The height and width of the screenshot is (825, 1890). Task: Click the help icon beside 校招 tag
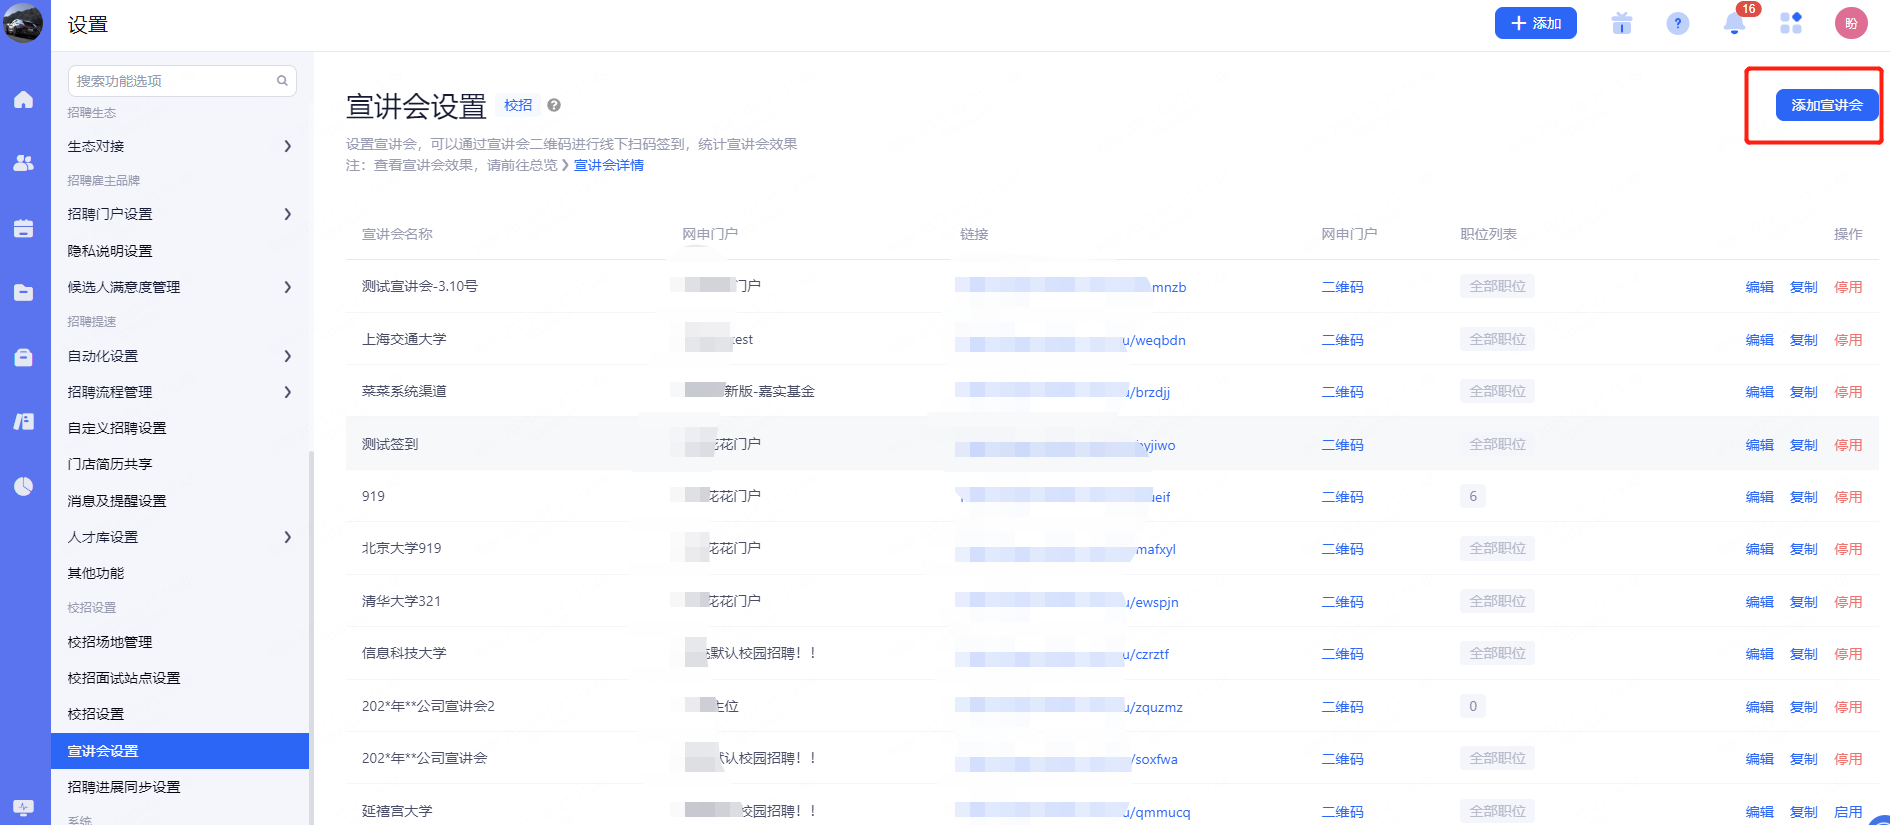coord(554,105)
